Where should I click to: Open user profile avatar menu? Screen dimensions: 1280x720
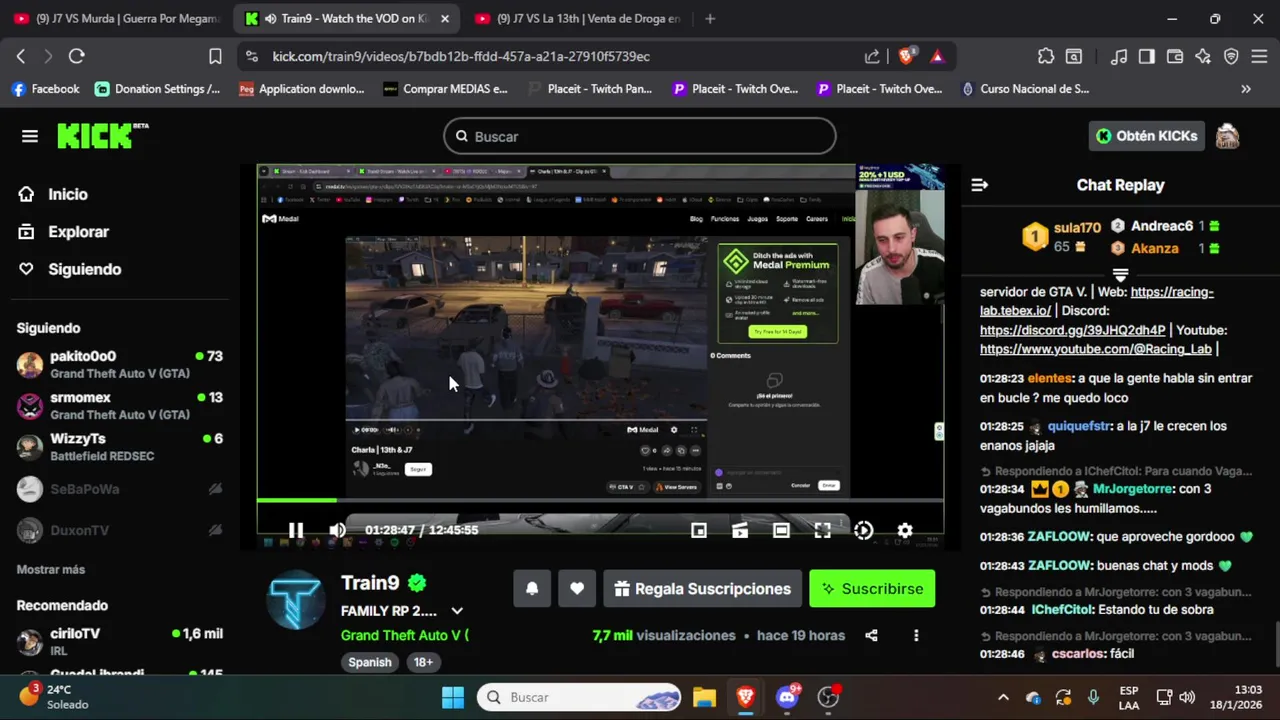click(1227, 136)
